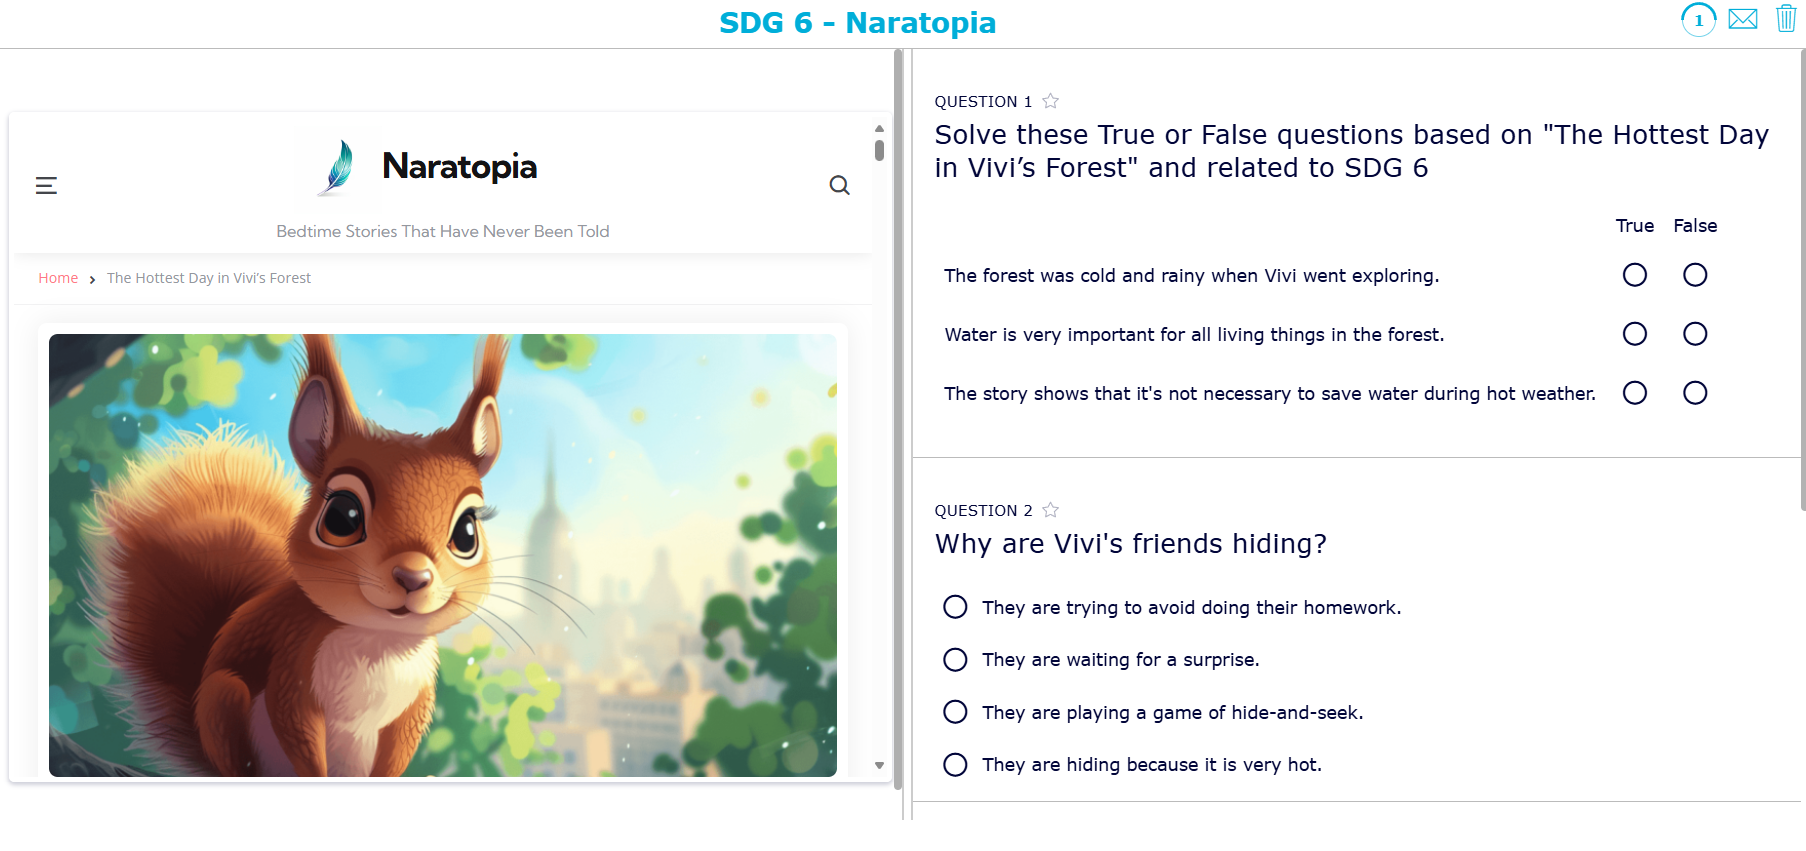The height and width of the screenshot is (851, 1806).
Task: Mark 'forest was cold and rainy' as False
Action: [1694, 275]
